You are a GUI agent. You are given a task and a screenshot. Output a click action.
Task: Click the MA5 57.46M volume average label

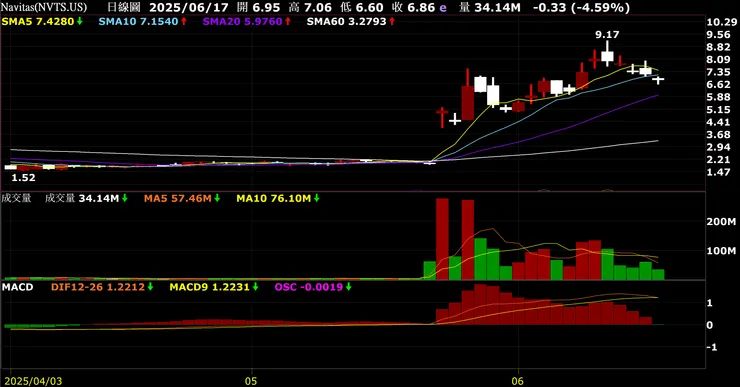(x=177, y=198)
